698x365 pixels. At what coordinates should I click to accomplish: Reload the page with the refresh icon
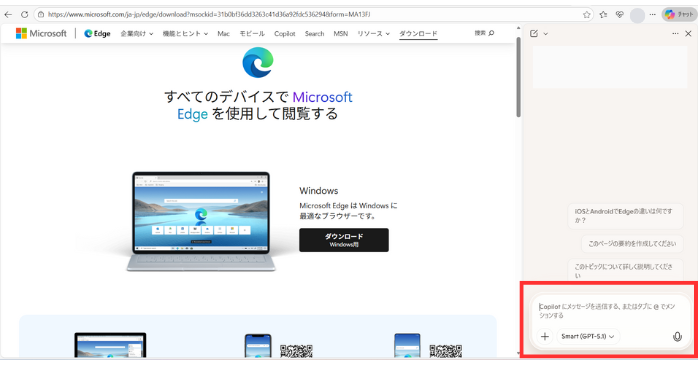tap(24, 14)
